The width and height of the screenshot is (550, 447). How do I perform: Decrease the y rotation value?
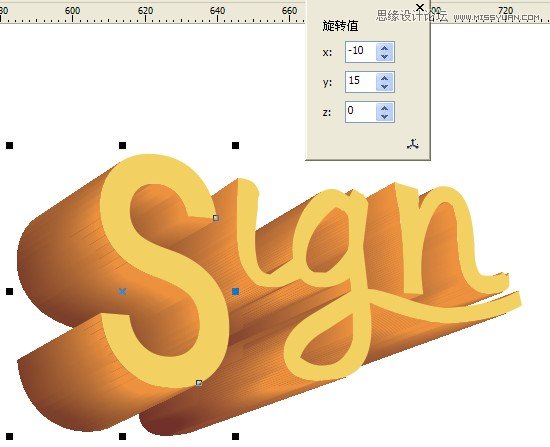(x=385, y=87)
